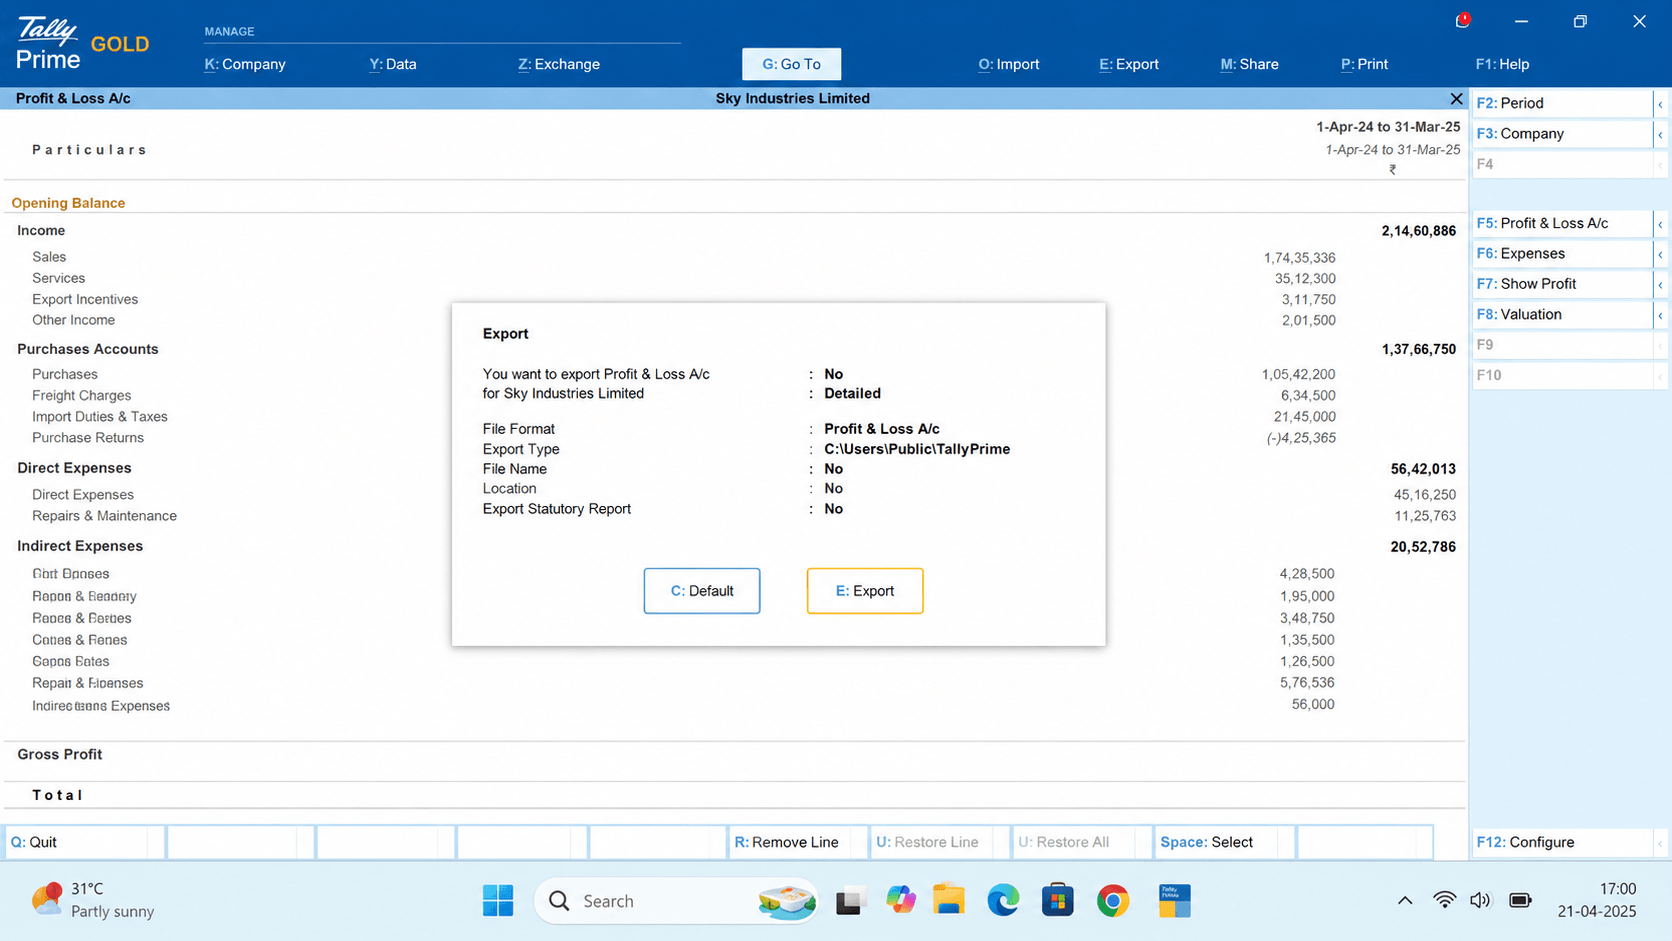Toggle the Export Statutory Report No value
The image size is (1672, 941).
tap(833, 509)
